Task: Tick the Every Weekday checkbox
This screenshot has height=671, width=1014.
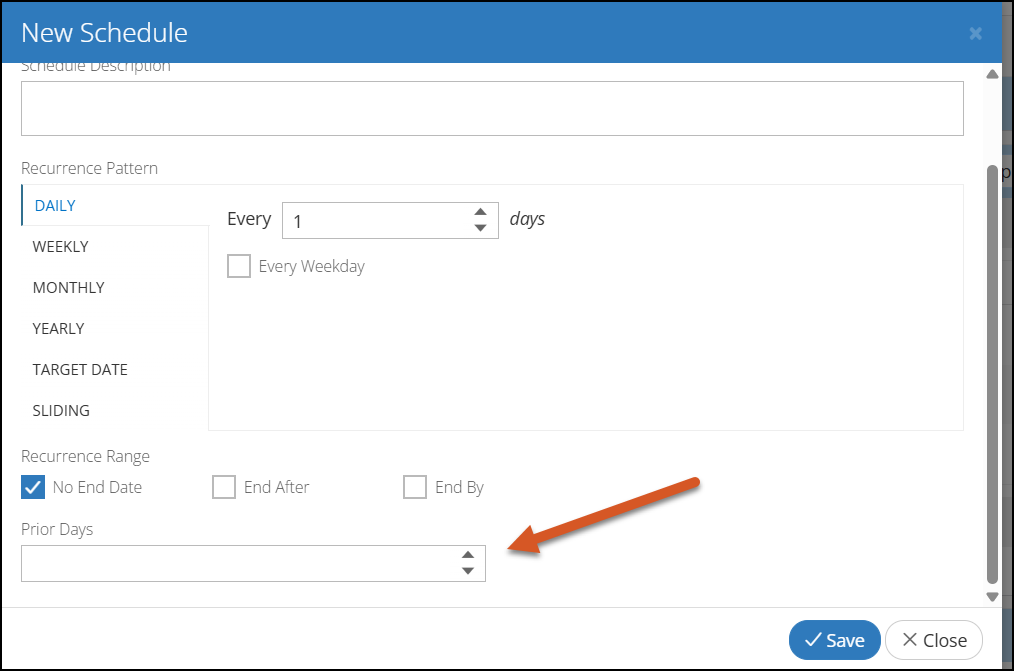Action: 239,266
